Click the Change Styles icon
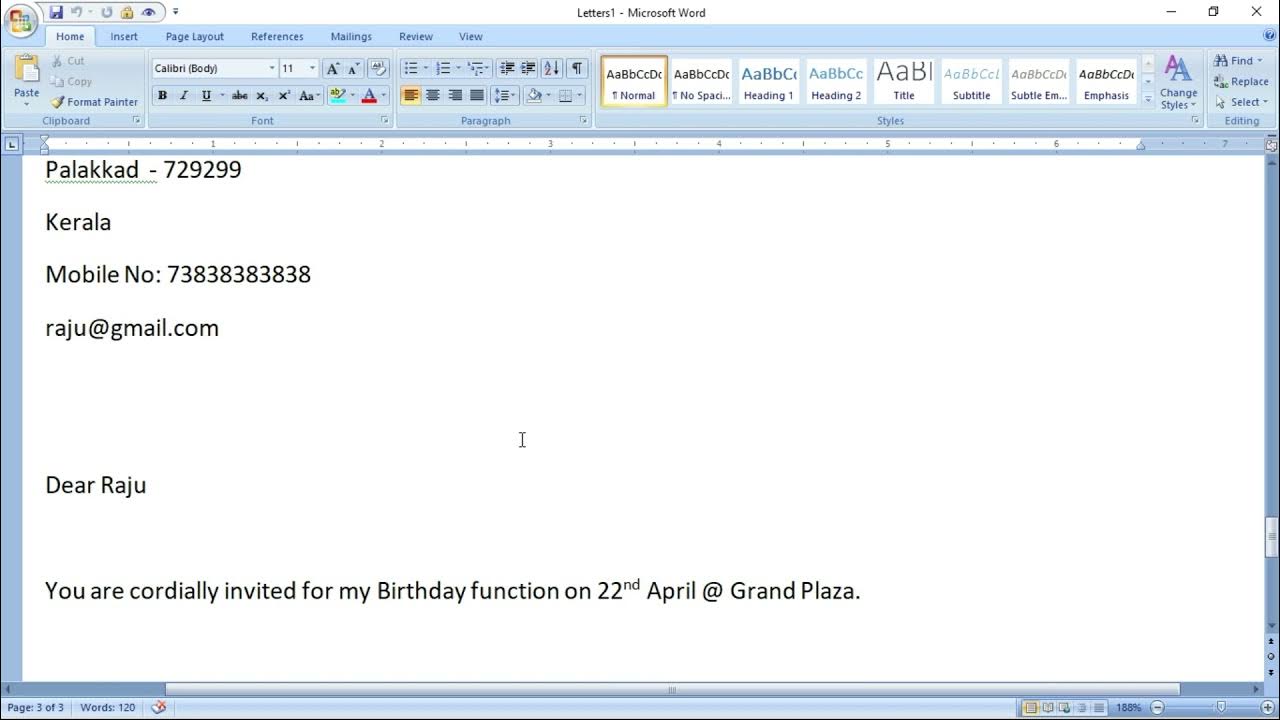 pyautogui.click(x=1179, y=82)
